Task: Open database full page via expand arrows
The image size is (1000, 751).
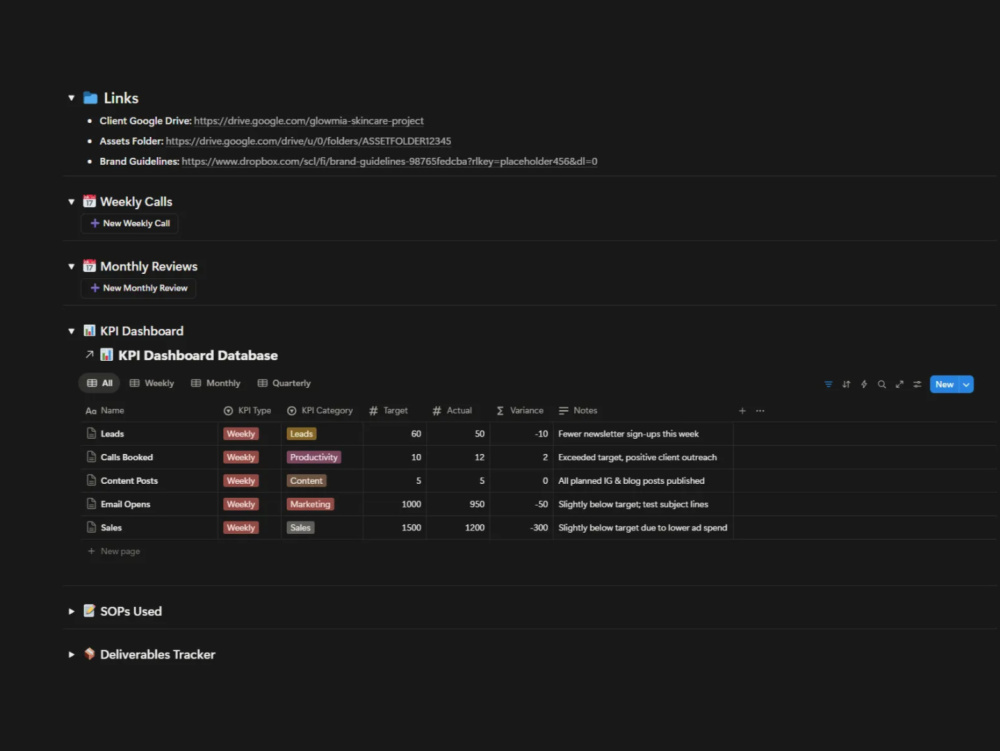Action: click(899, 384)
